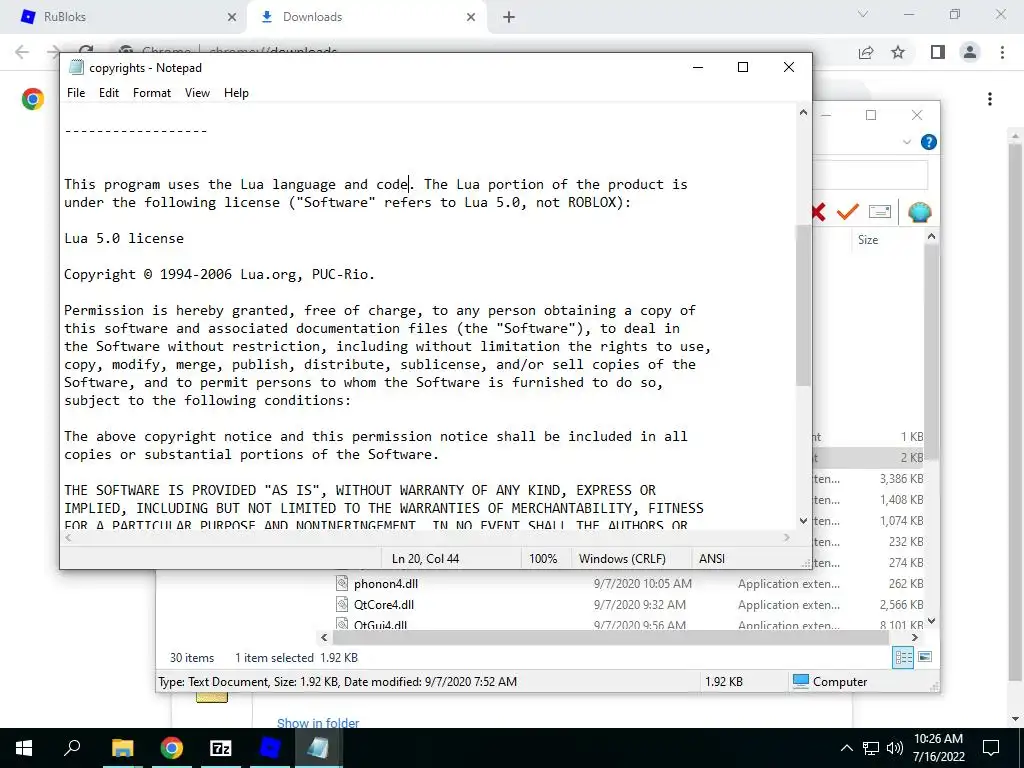The image size is (1024, 768).
Task: Click Explorer file list scroll down arrow
Action: pyautogui.click(x=931, y=621)
